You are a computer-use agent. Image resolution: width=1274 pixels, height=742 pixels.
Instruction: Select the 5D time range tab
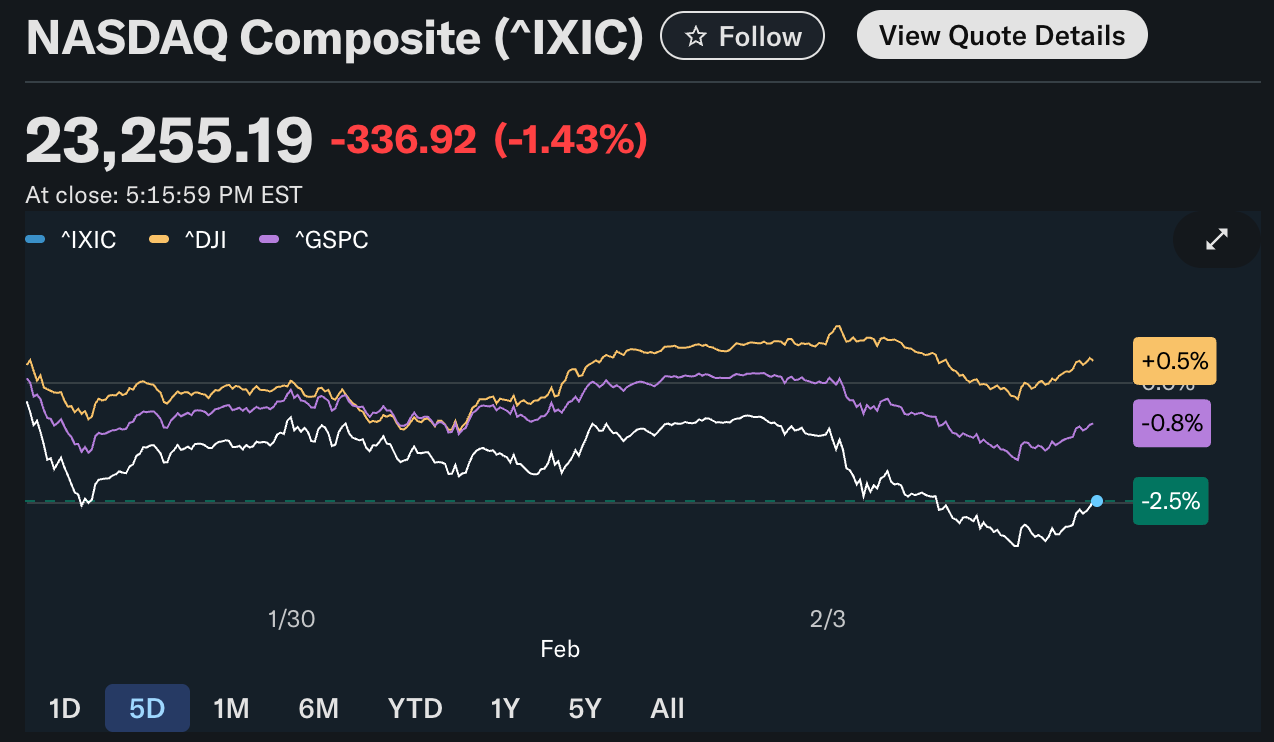147,708
